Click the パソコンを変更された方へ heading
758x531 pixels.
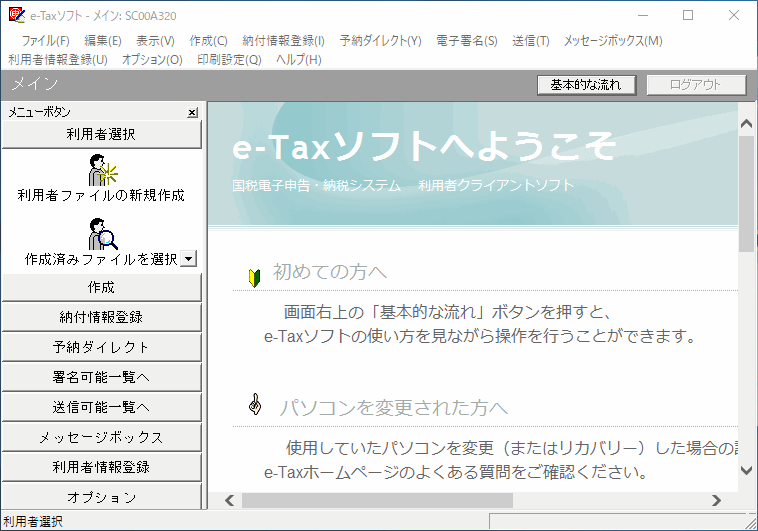[x=394, y=408]
